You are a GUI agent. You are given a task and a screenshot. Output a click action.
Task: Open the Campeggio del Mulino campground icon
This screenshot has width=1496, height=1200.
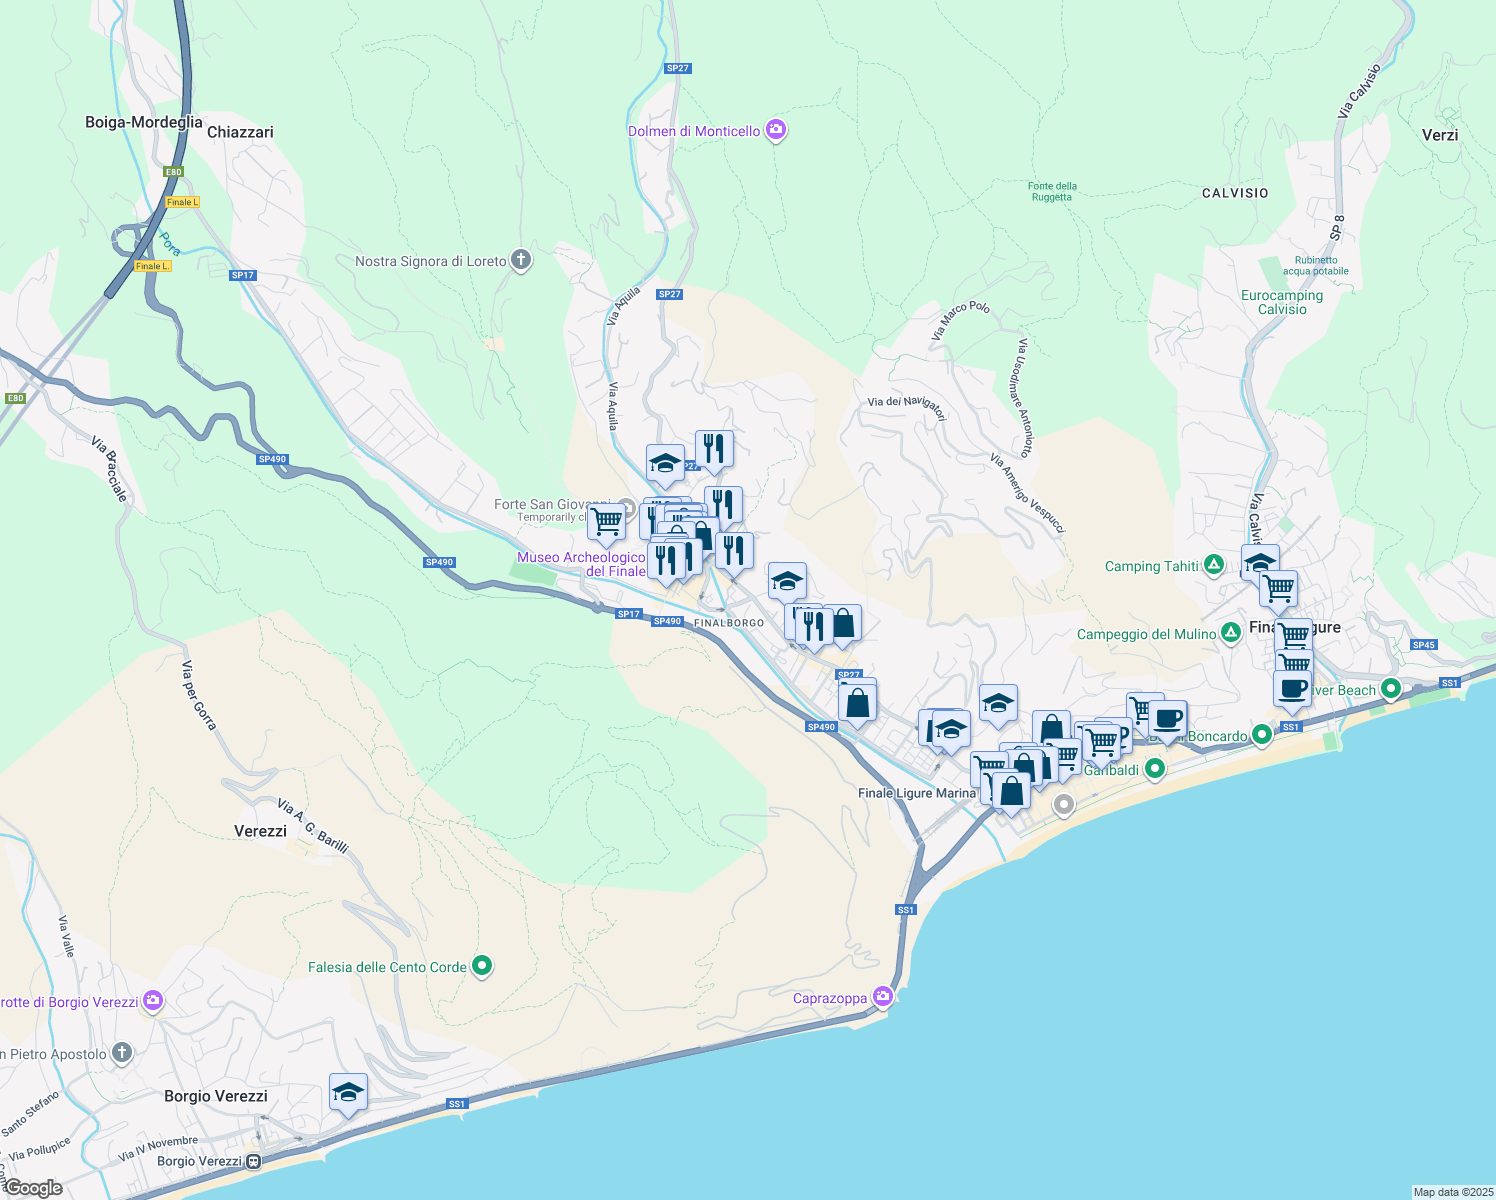[1231, 634]
